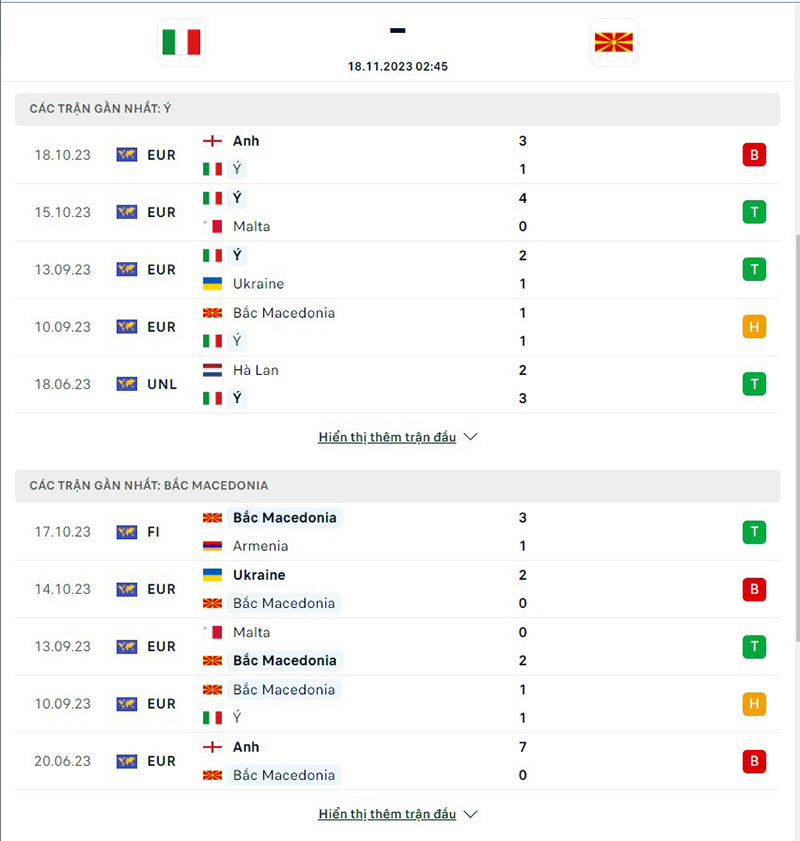Select the North Macedonia flag at the top header

[613, 42]
